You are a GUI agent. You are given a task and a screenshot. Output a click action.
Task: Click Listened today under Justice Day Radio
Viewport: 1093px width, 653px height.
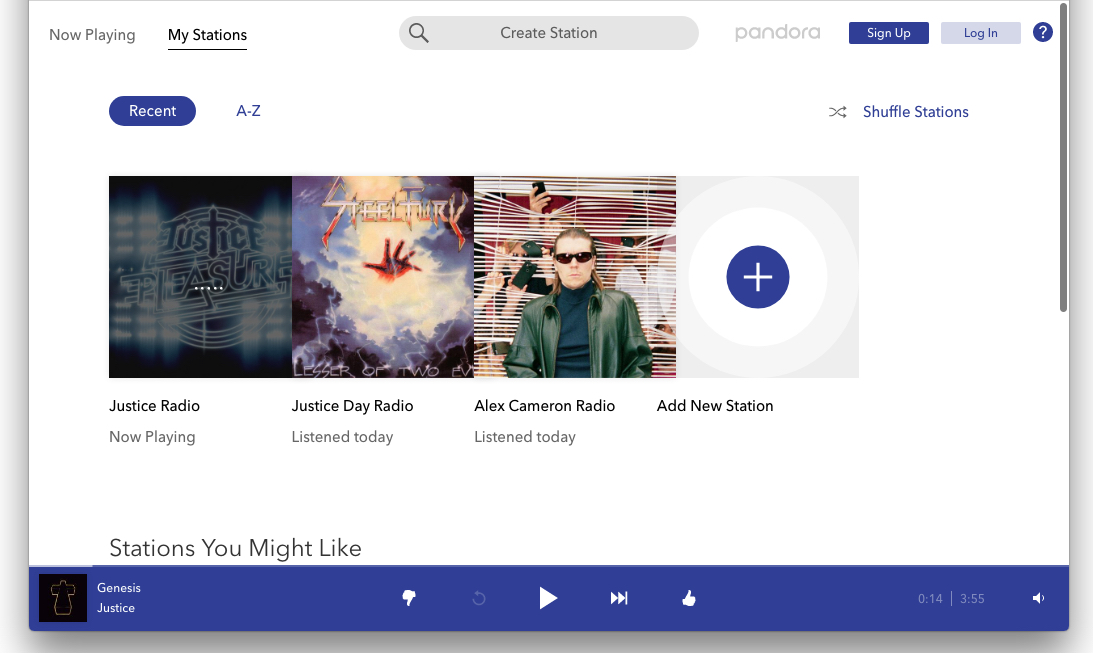(342, 437)
